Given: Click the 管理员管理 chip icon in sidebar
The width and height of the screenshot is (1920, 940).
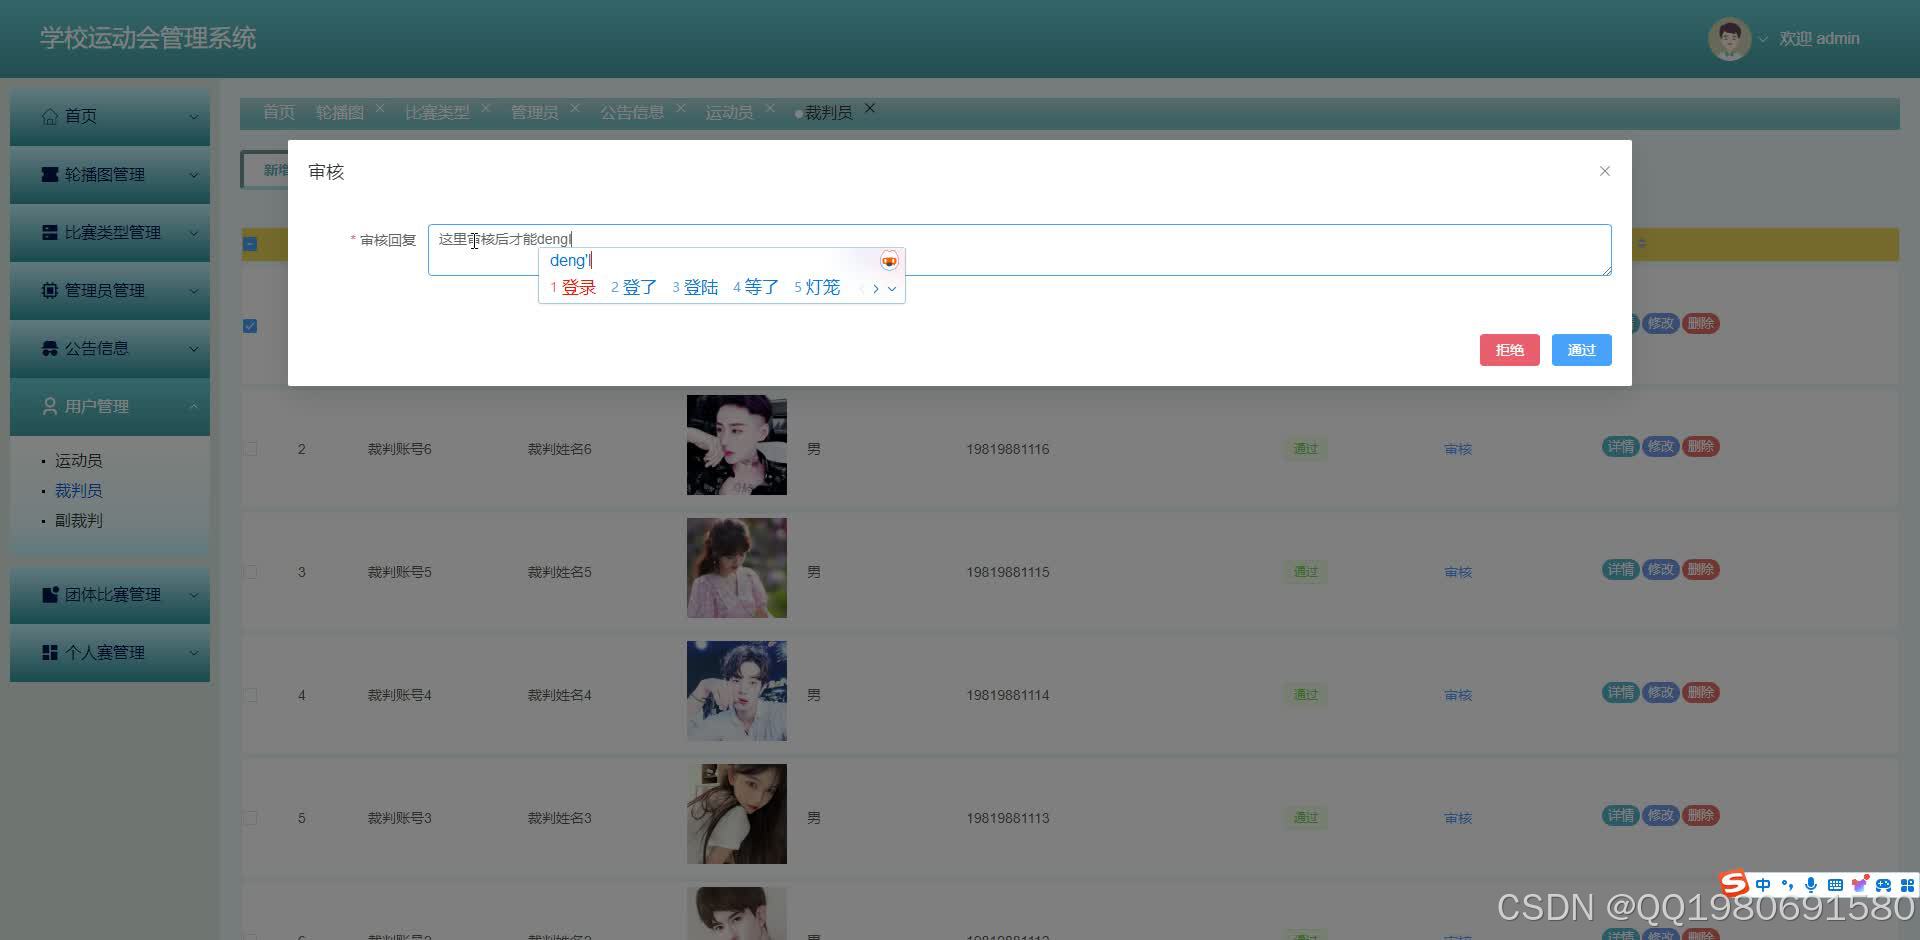Looking at the screenshot, I should point(50,290).
